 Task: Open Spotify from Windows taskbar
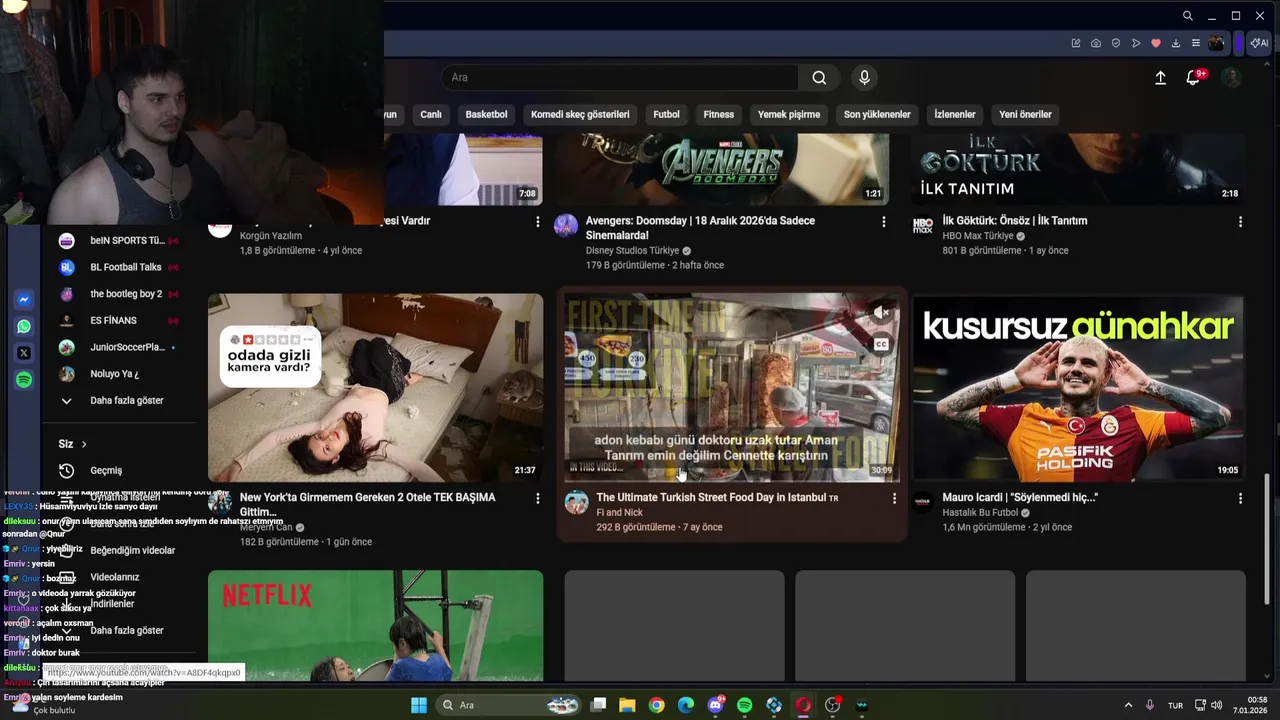coord(745,705)
